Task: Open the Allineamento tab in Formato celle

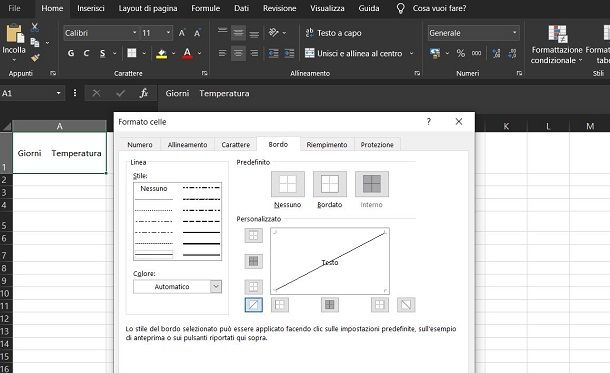Action: (188, 145)
